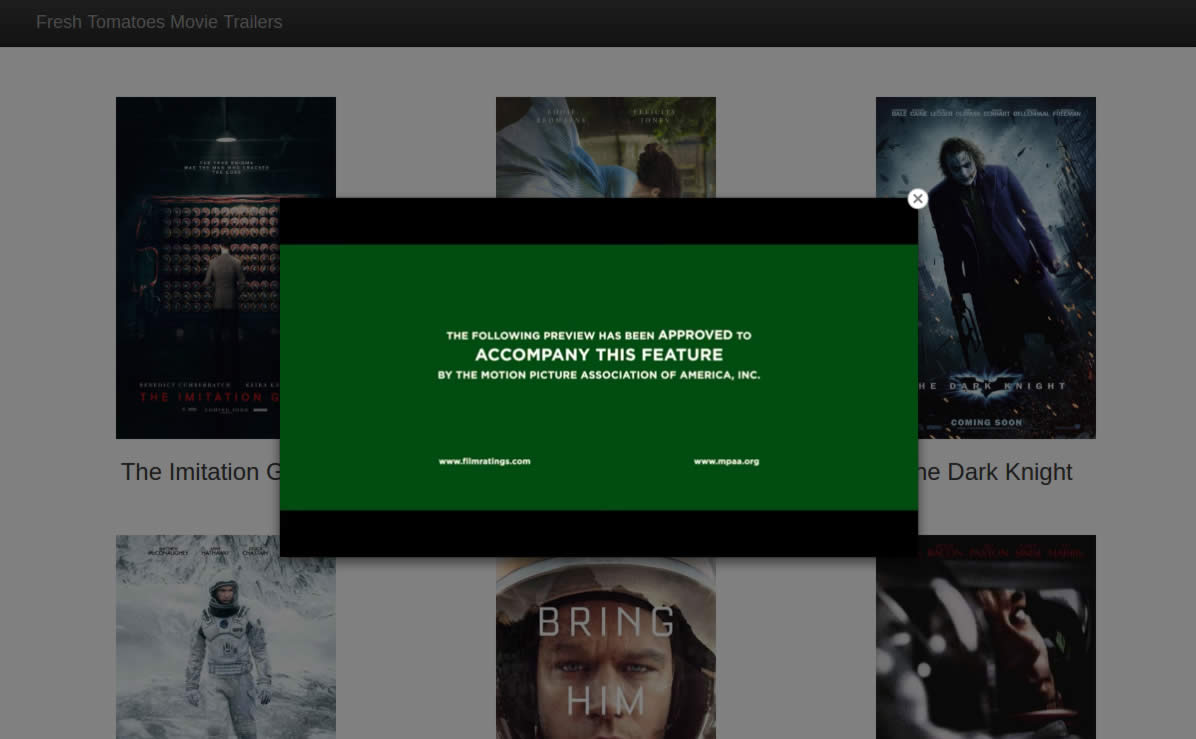
Task: Select The Martian 'Bring Him' poster
Action: [x=606, y=648]
